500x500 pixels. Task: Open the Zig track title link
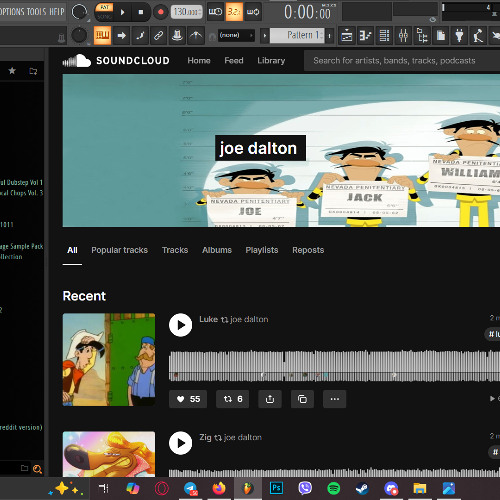point(205,437)
